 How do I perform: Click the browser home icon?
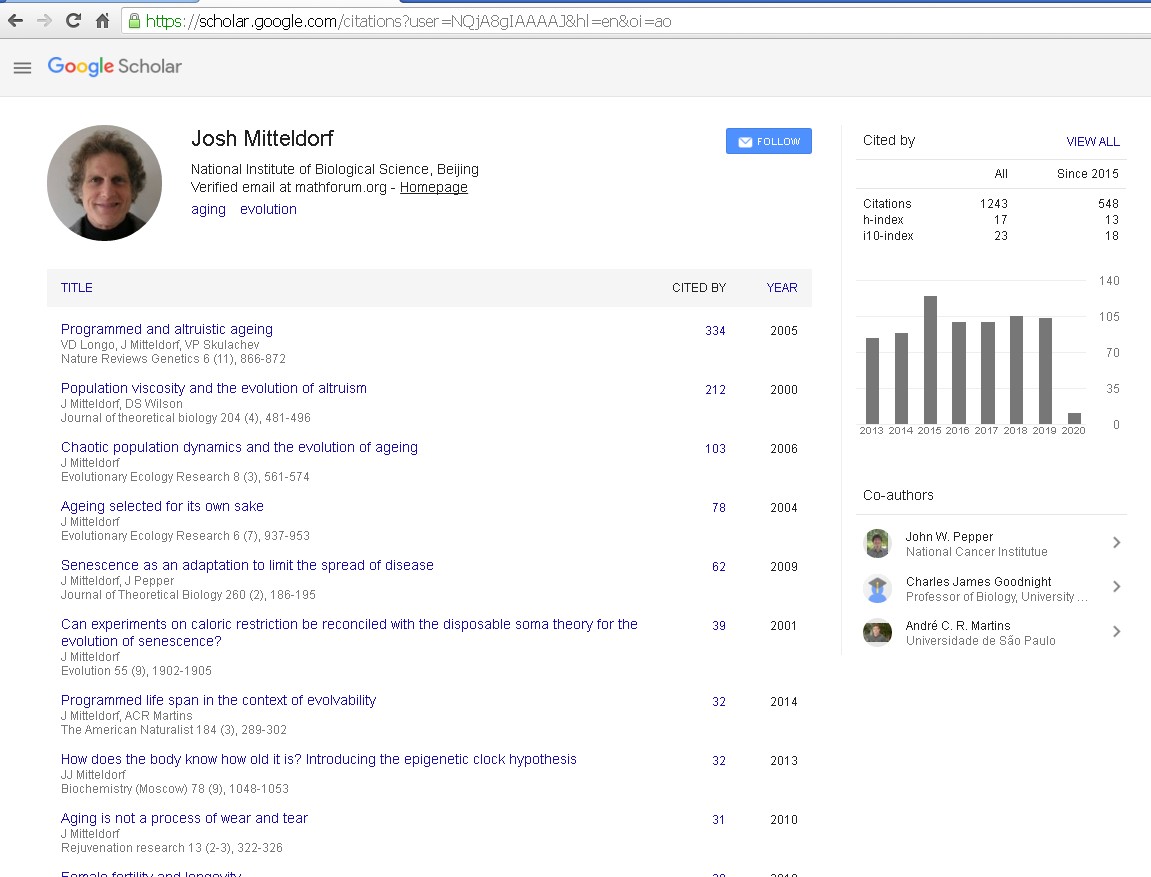coord(102,20)
